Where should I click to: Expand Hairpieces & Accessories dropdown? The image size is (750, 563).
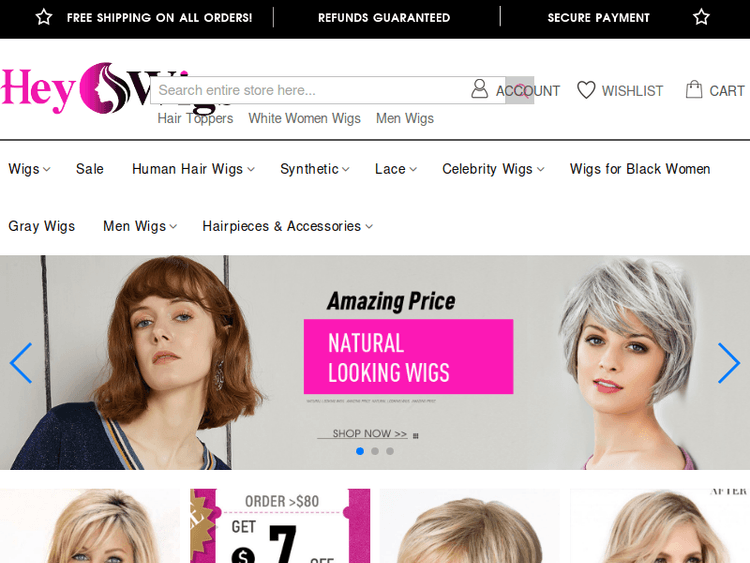click(287, 226)
